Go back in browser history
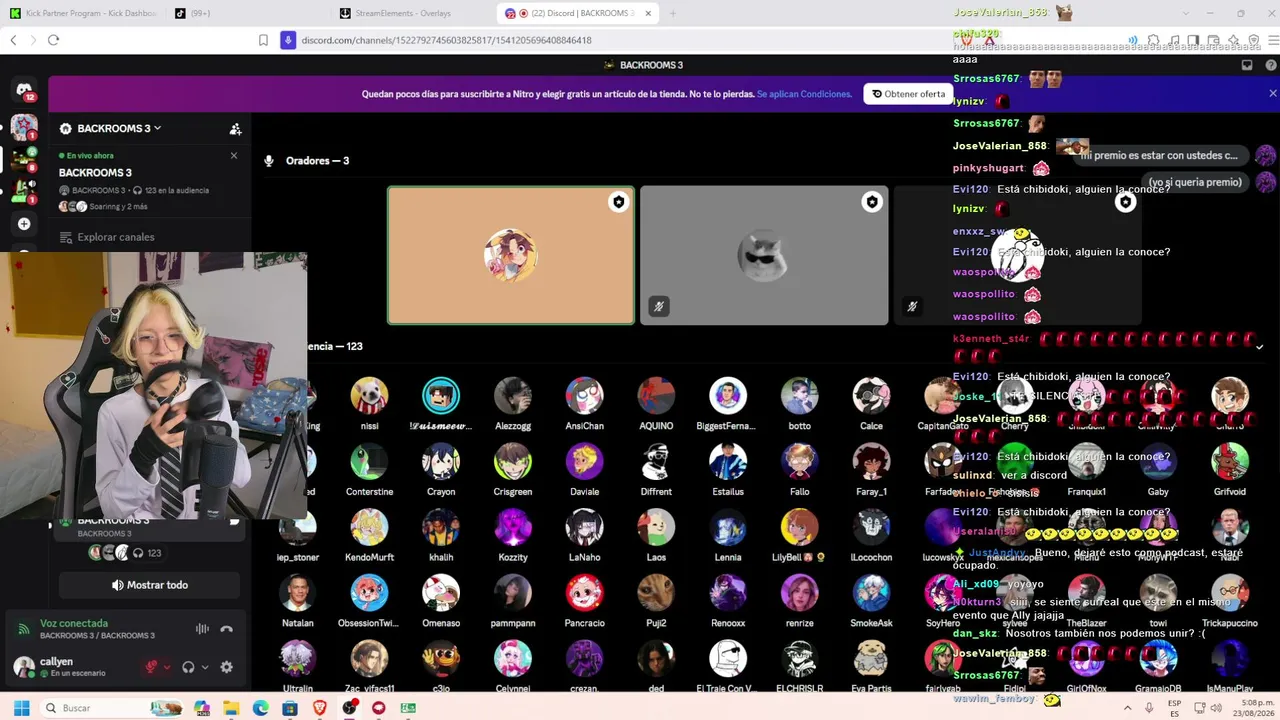This screenshot has width=1280, height=720. pos(13,40)
